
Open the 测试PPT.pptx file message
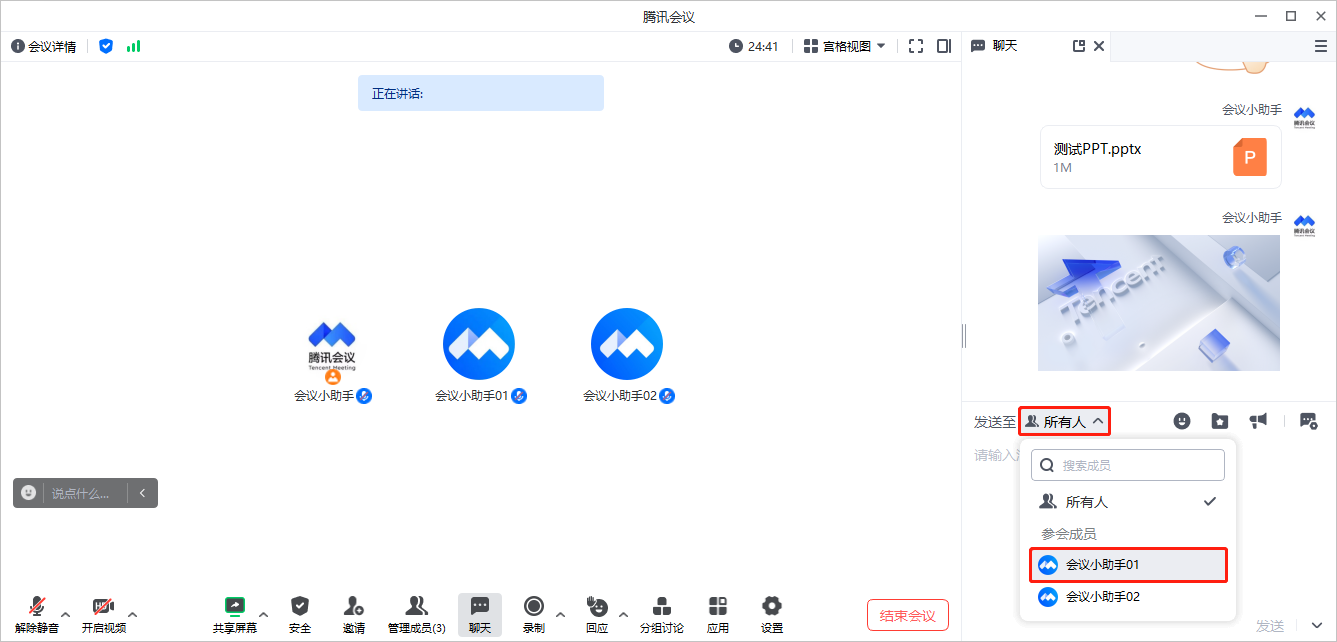(1161, 157)
